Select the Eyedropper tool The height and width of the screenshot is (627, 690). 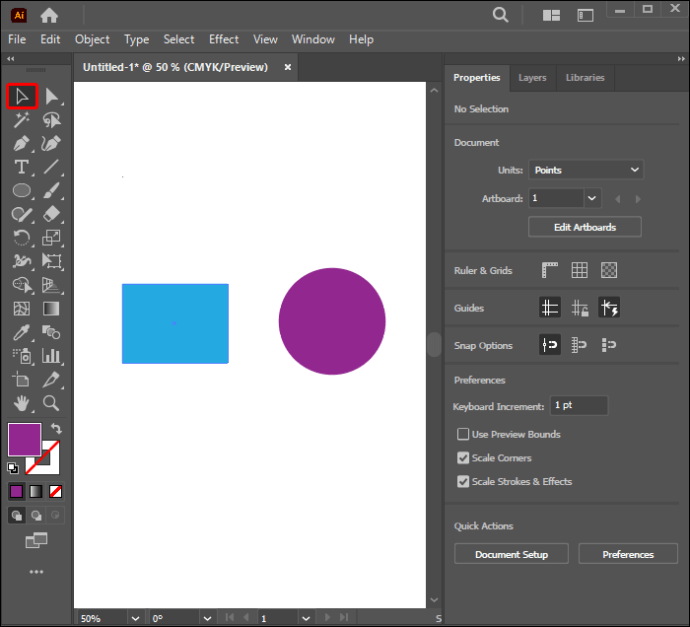point(22,332)
